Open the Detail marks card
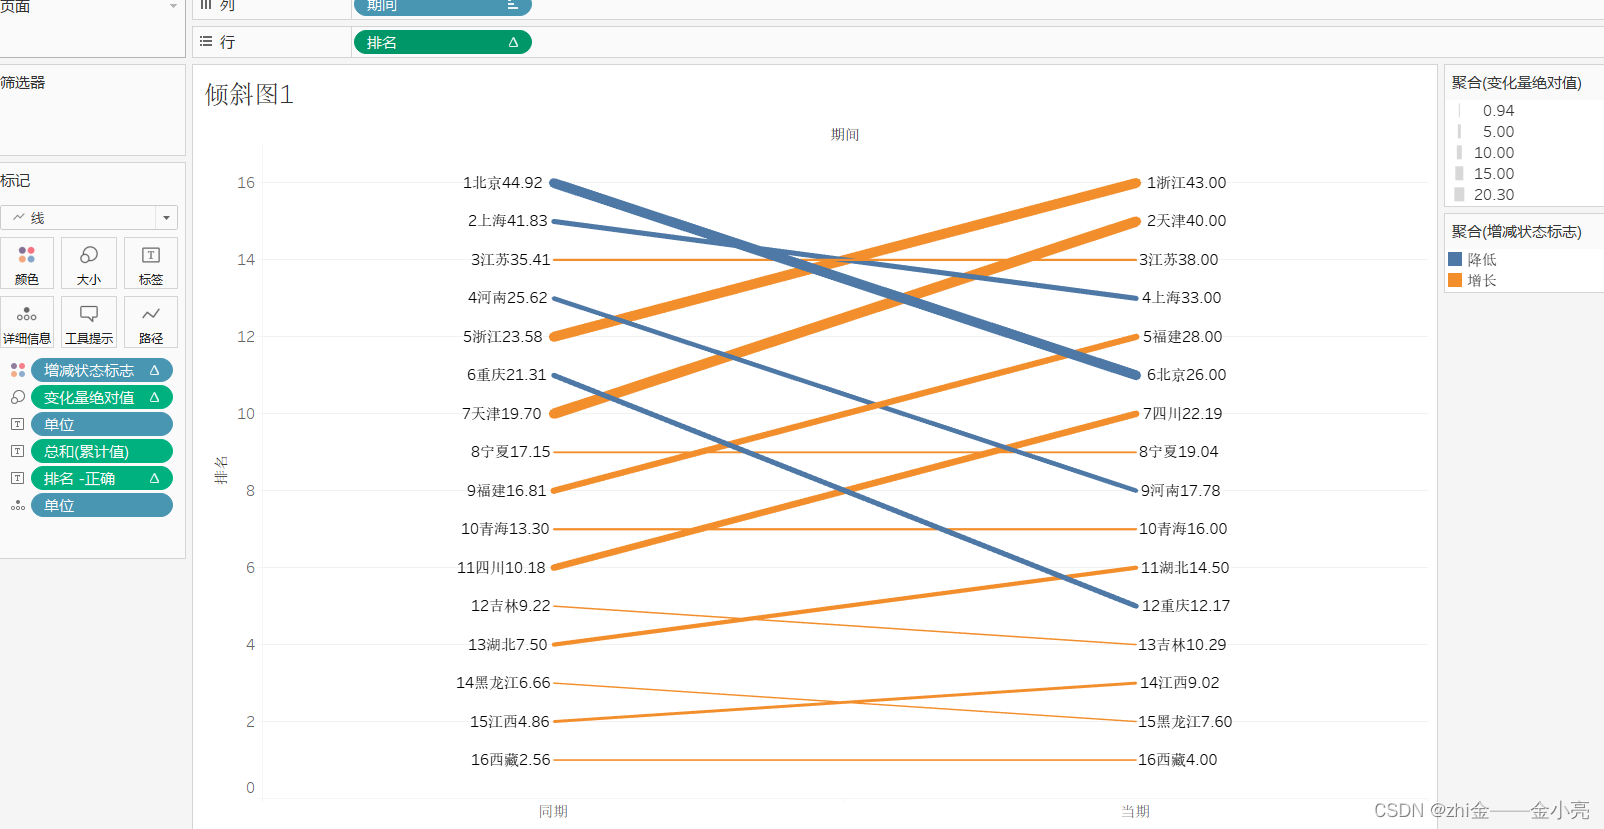This screenshot has height=829, width=1604. click(x=27, y=322)
